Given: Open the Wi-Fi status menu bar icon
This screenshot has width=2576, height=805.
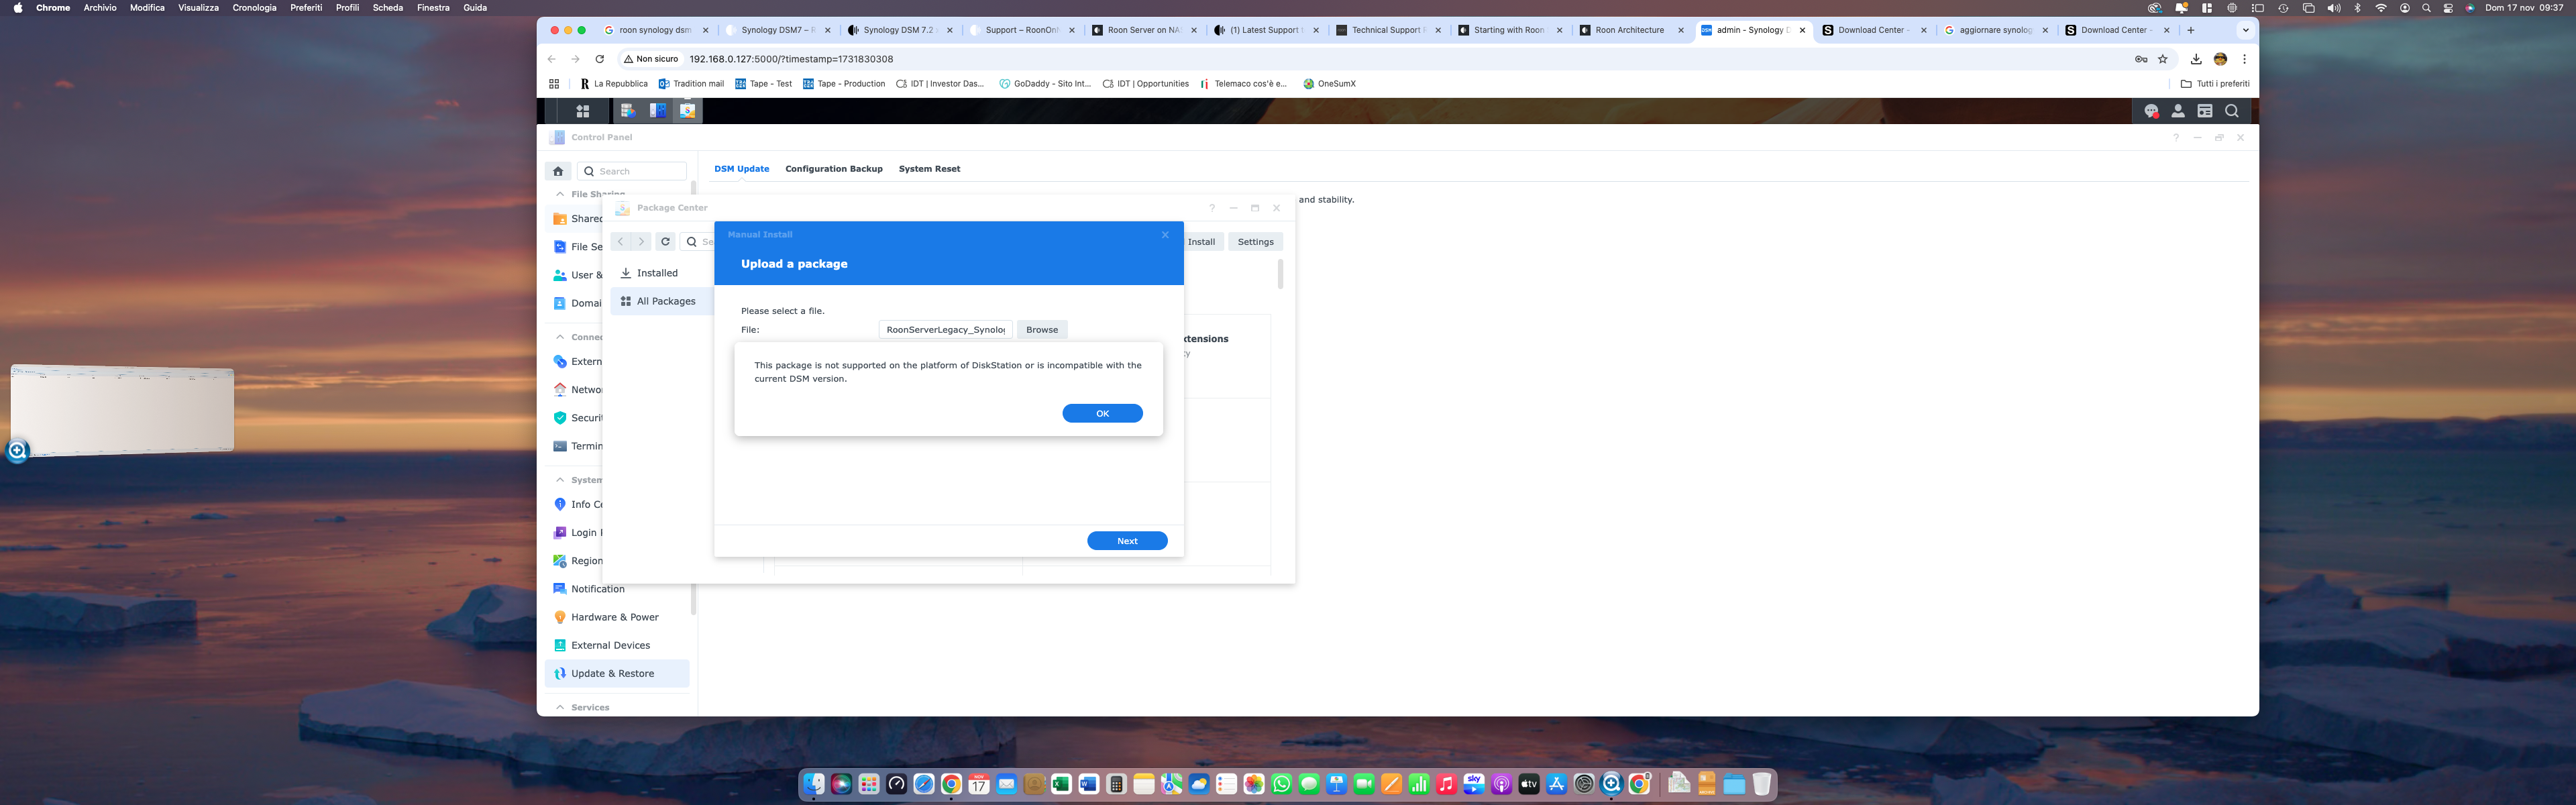Looking at the screenshot, I should pyautogui.click(x=2381, y=7).
